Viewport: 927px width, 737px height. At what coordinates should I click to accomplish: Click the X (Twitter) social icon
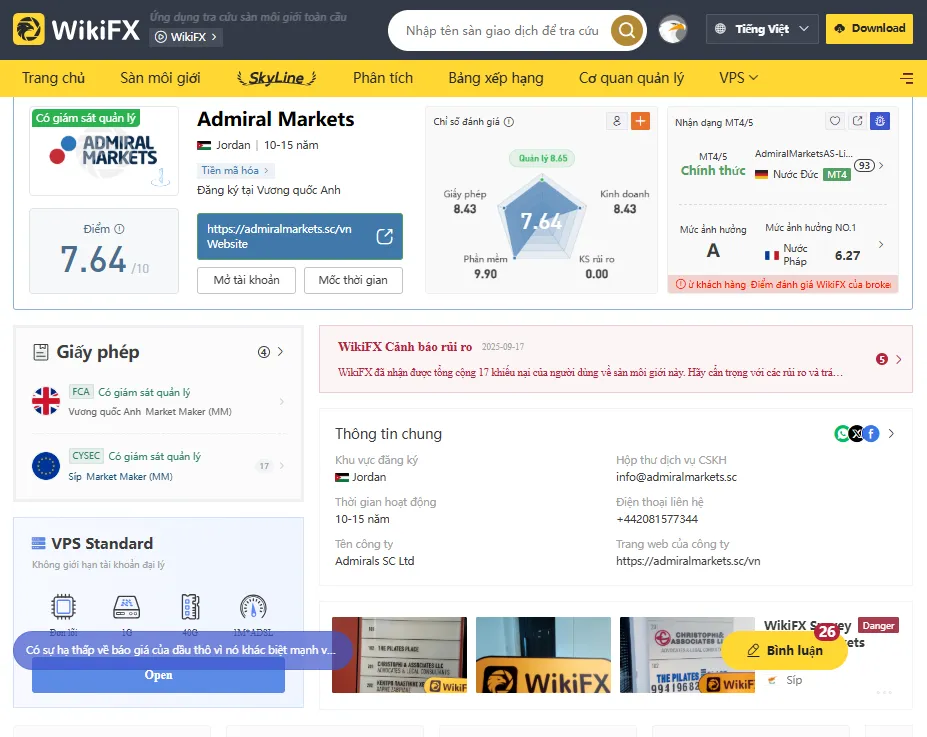click(856, 434)
